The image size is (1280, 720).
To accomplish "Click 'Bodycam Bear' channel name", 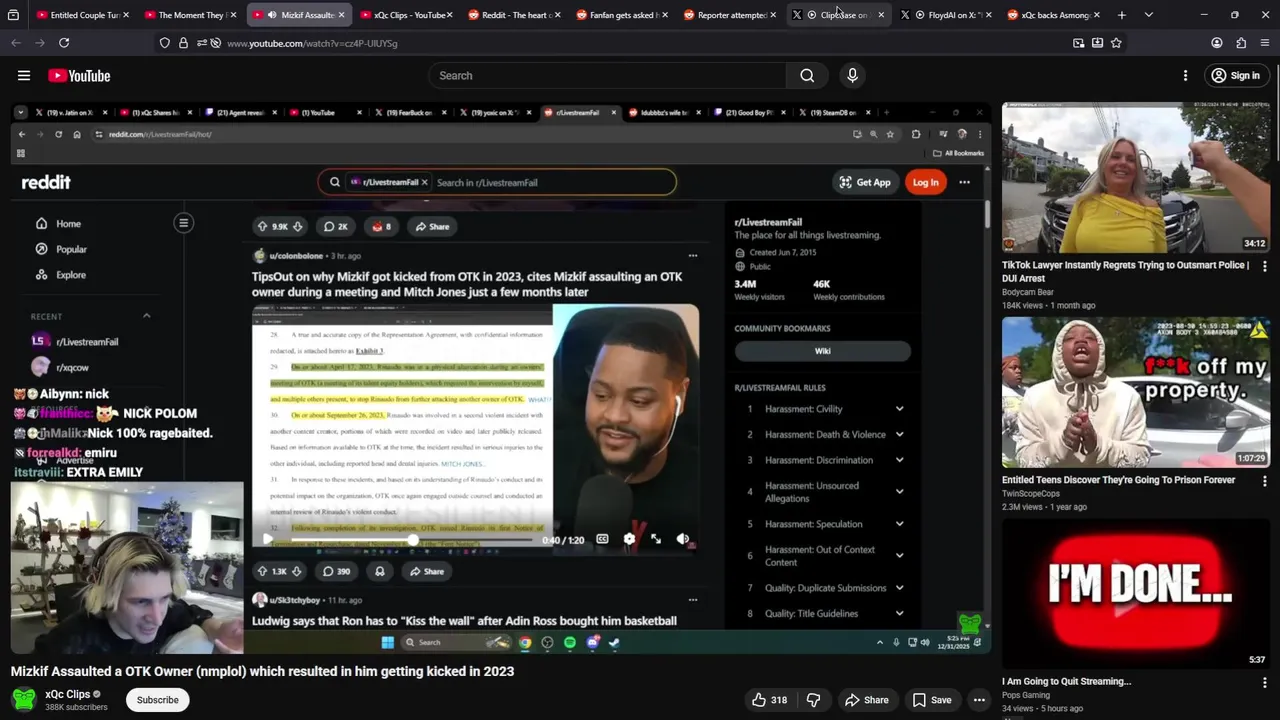I will click(1028, 292).
